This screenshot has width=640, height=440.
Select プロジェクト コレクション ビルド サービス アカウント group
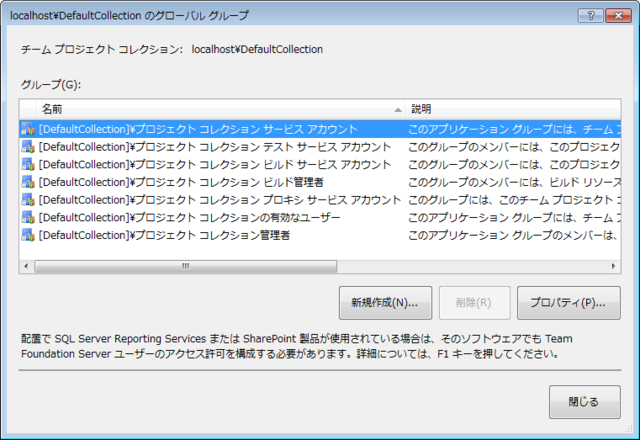tap(215, 164)
